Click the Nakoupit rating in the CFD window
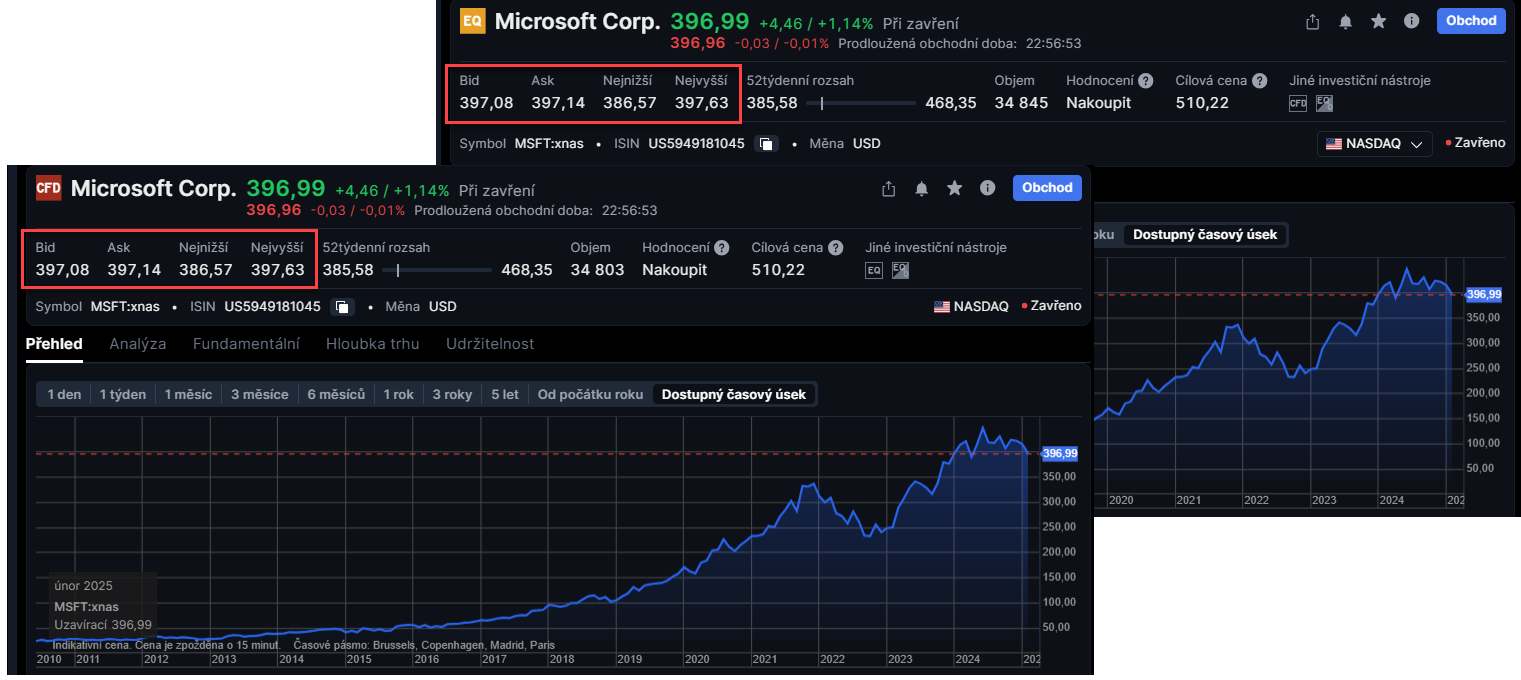 [x=675, y=270]
